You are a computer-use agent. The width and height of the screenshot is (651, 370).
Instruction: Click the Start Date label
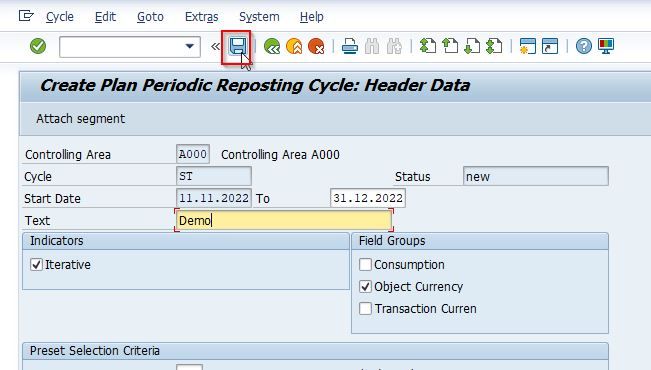[x=52, y=198]
